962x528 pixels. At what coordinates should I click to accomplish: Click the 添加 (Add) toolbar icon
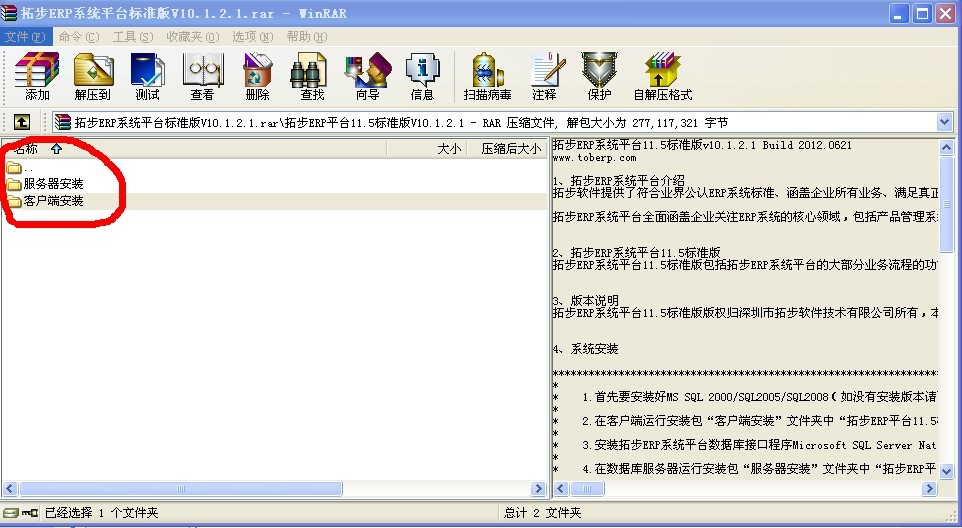[x=37, y=76]
